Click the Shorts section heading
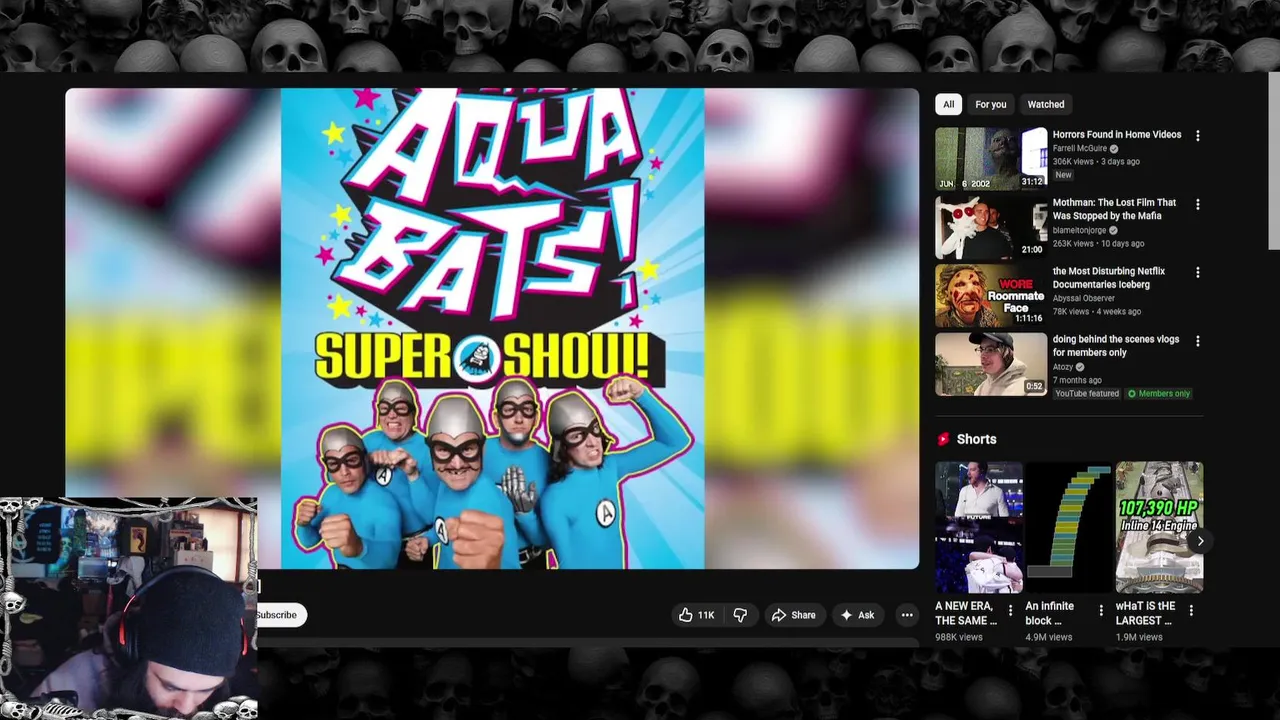 pos(976,439)
